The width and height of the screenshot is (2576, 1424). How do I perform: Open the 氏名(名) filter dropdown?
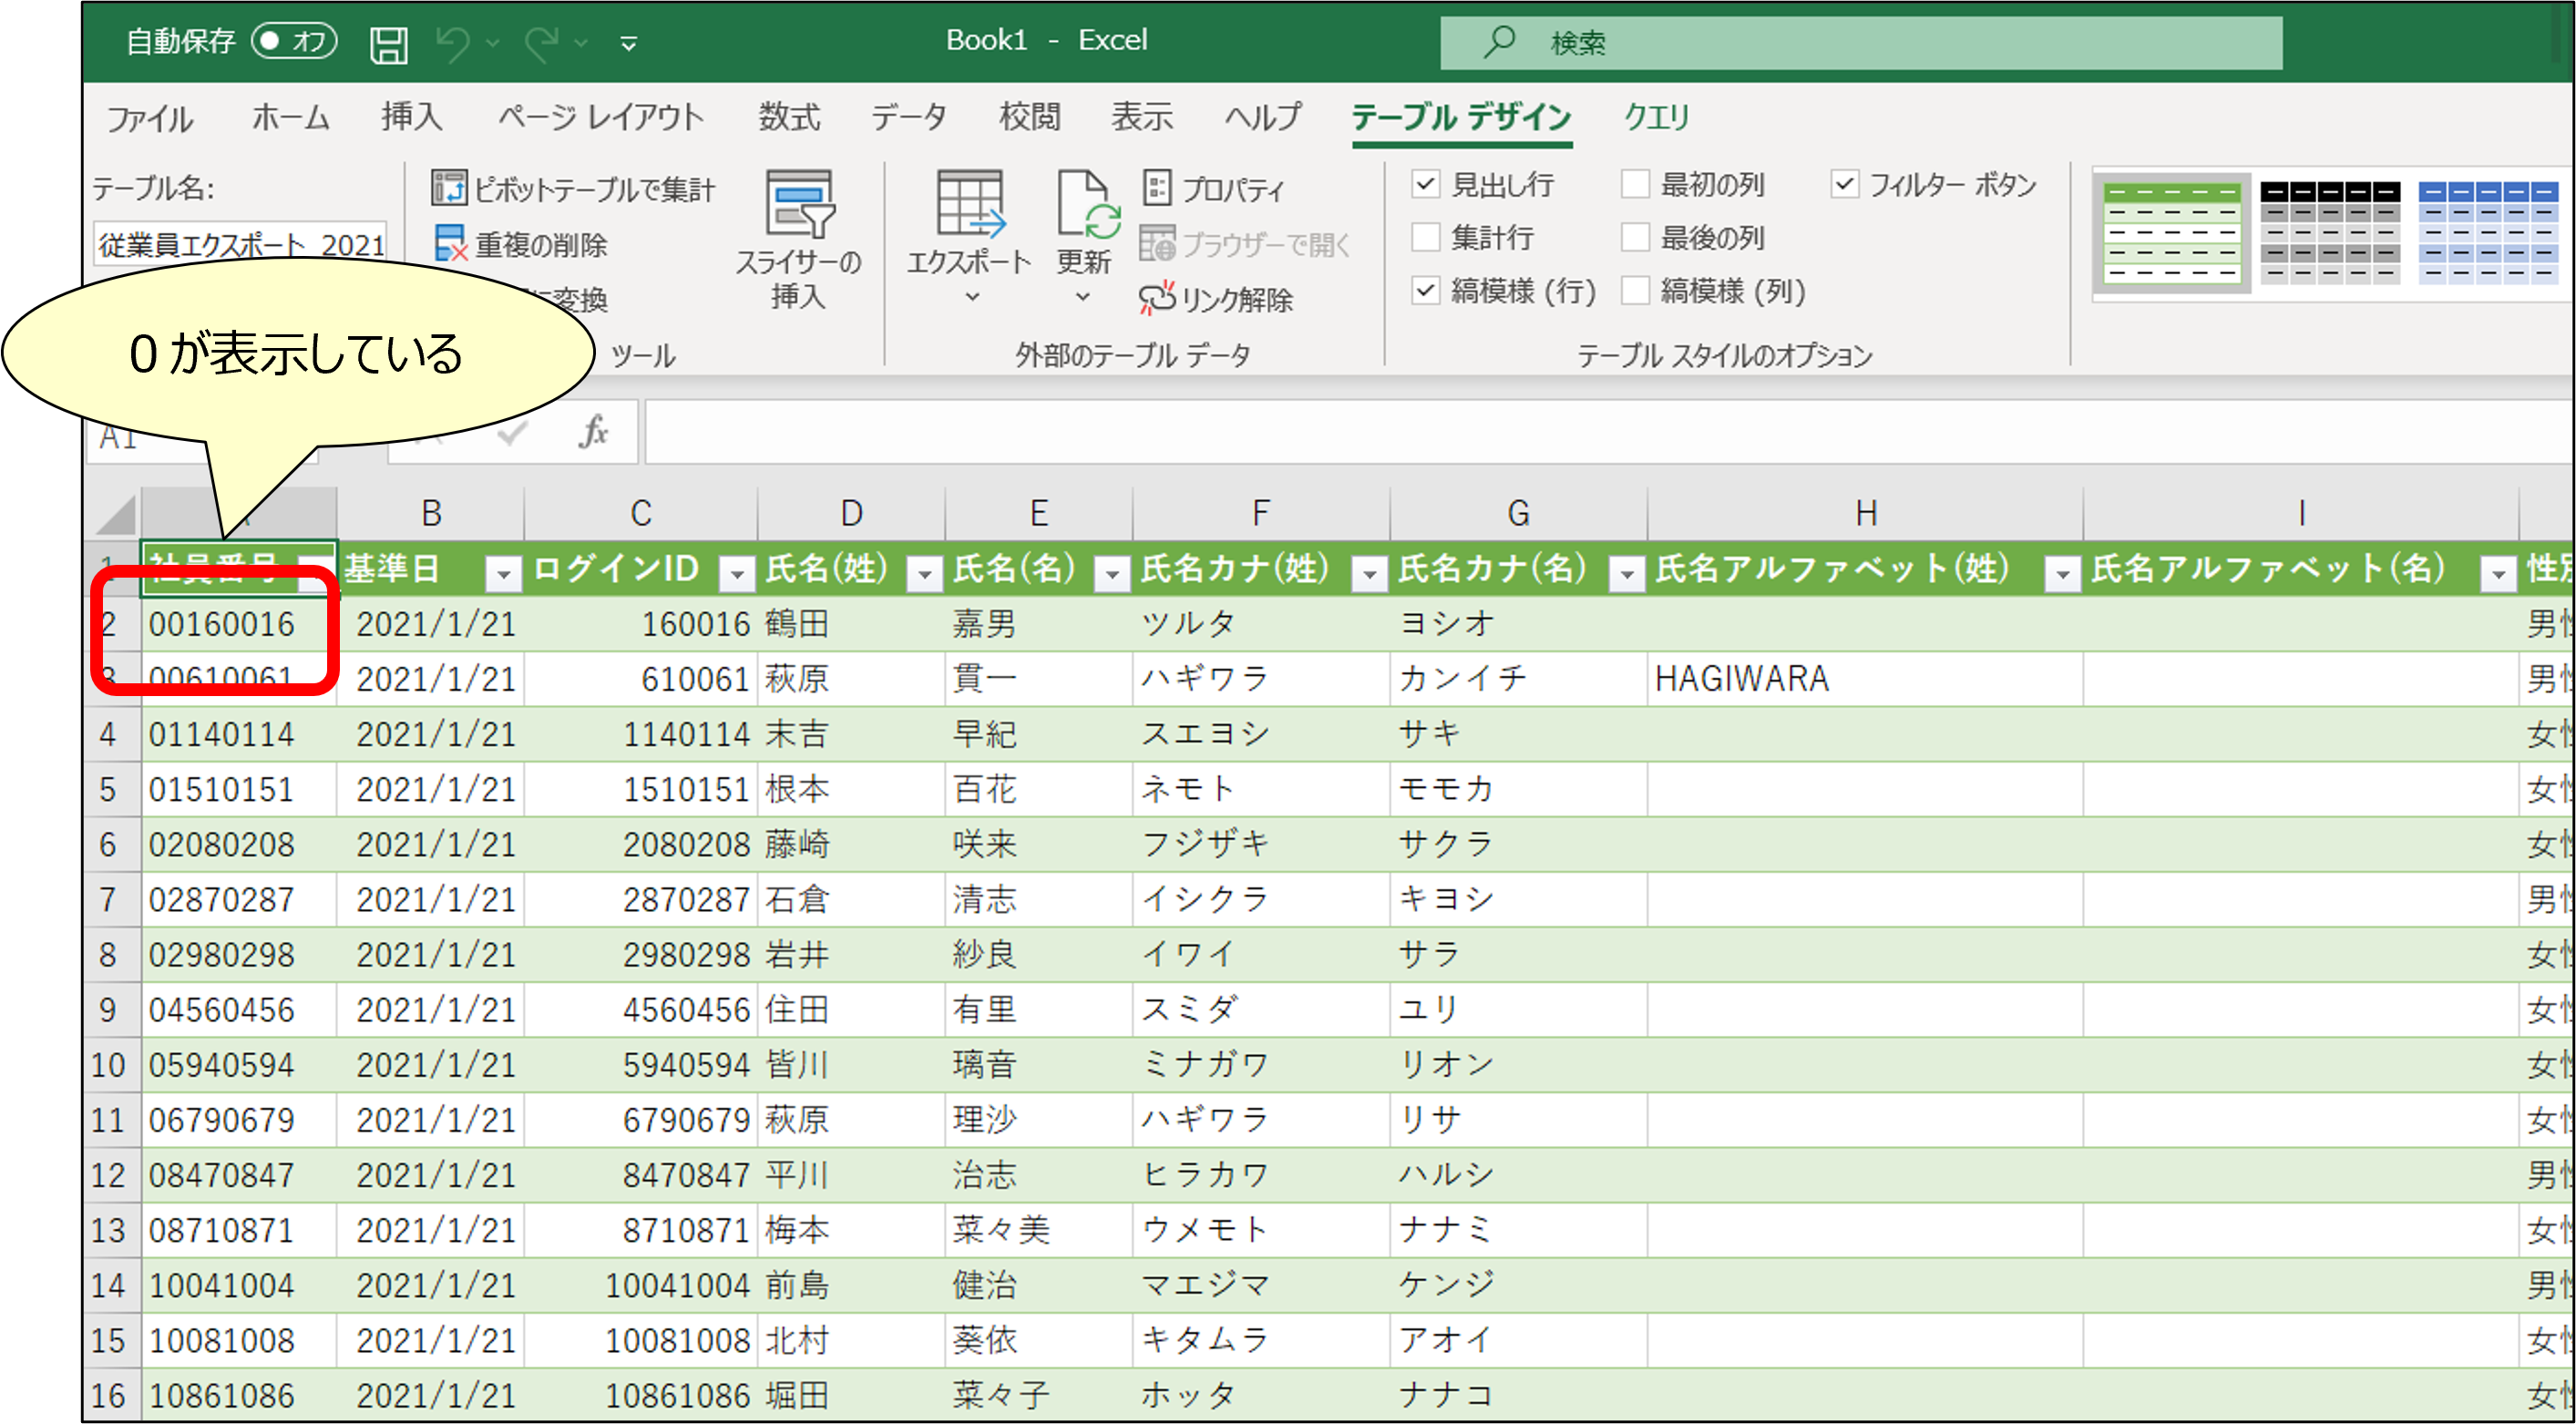click(x=1112, y=573)
